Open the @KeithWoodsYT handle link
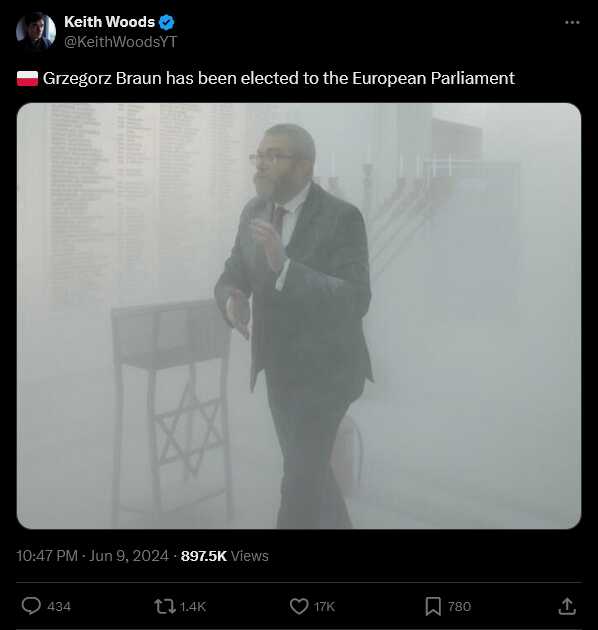Image resolution: width=598 pixels, height=630 pixels. pyautogui.click(x=121, y=42)
